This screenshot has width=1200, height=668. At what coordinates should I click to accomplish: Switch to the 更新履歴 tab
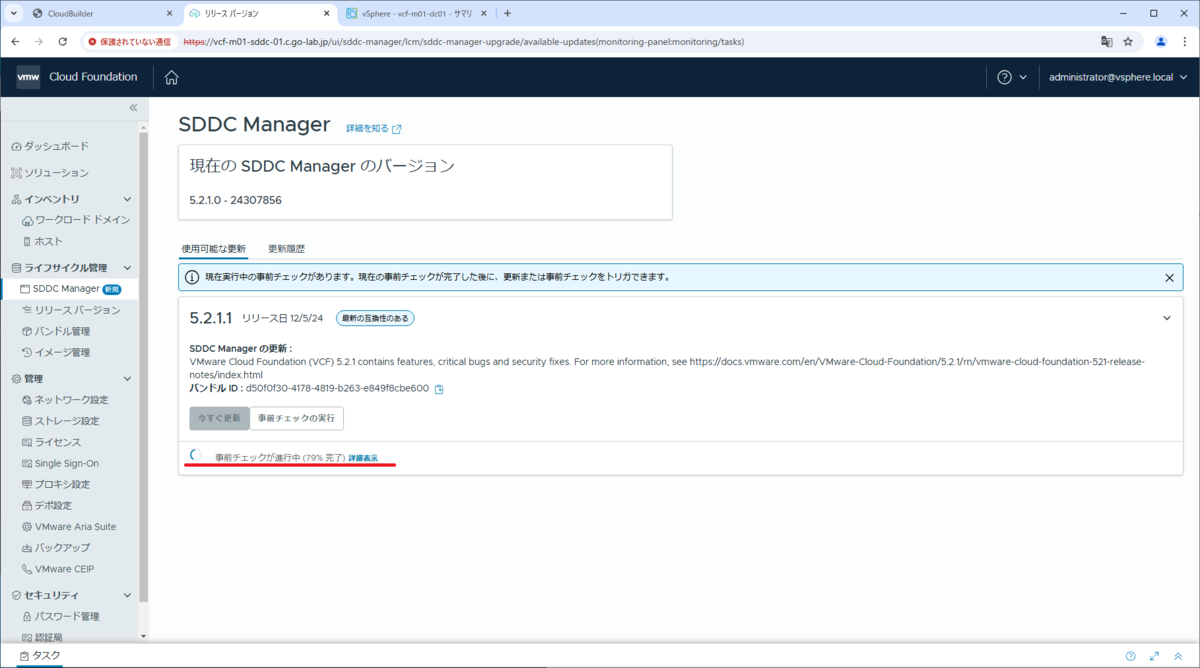point(286,248)
